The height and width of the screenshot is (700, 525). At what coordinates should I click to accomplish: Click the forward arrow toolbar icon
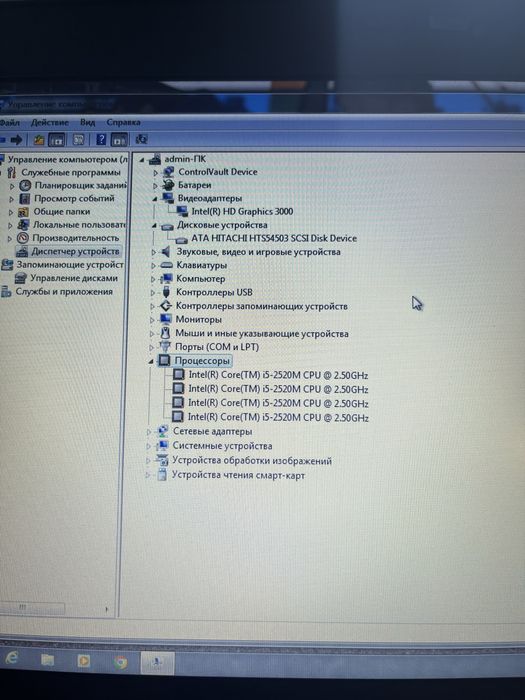click(x=17, y=140)
